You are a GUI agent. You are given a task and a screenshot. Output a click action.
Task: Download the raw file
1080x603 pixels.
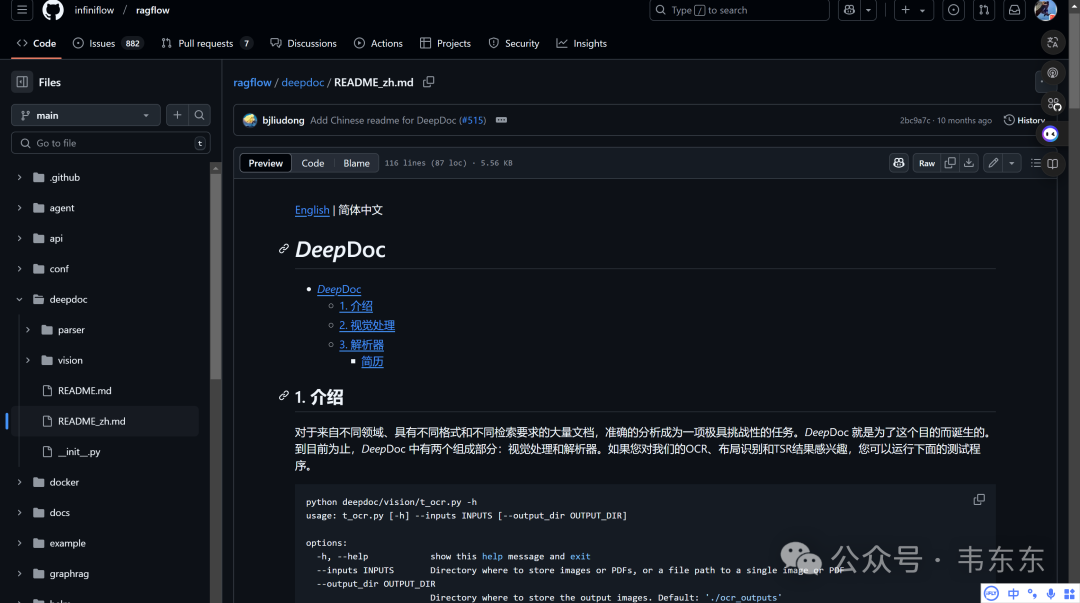pos(969,163)
